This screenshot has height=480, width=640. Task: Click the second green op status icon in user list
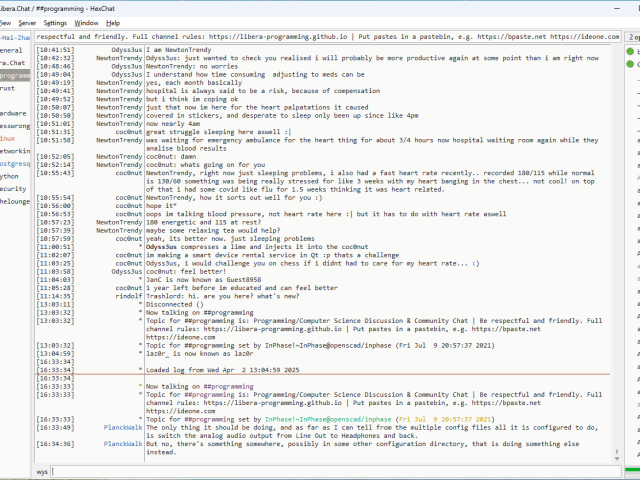[x=631, y=62]
